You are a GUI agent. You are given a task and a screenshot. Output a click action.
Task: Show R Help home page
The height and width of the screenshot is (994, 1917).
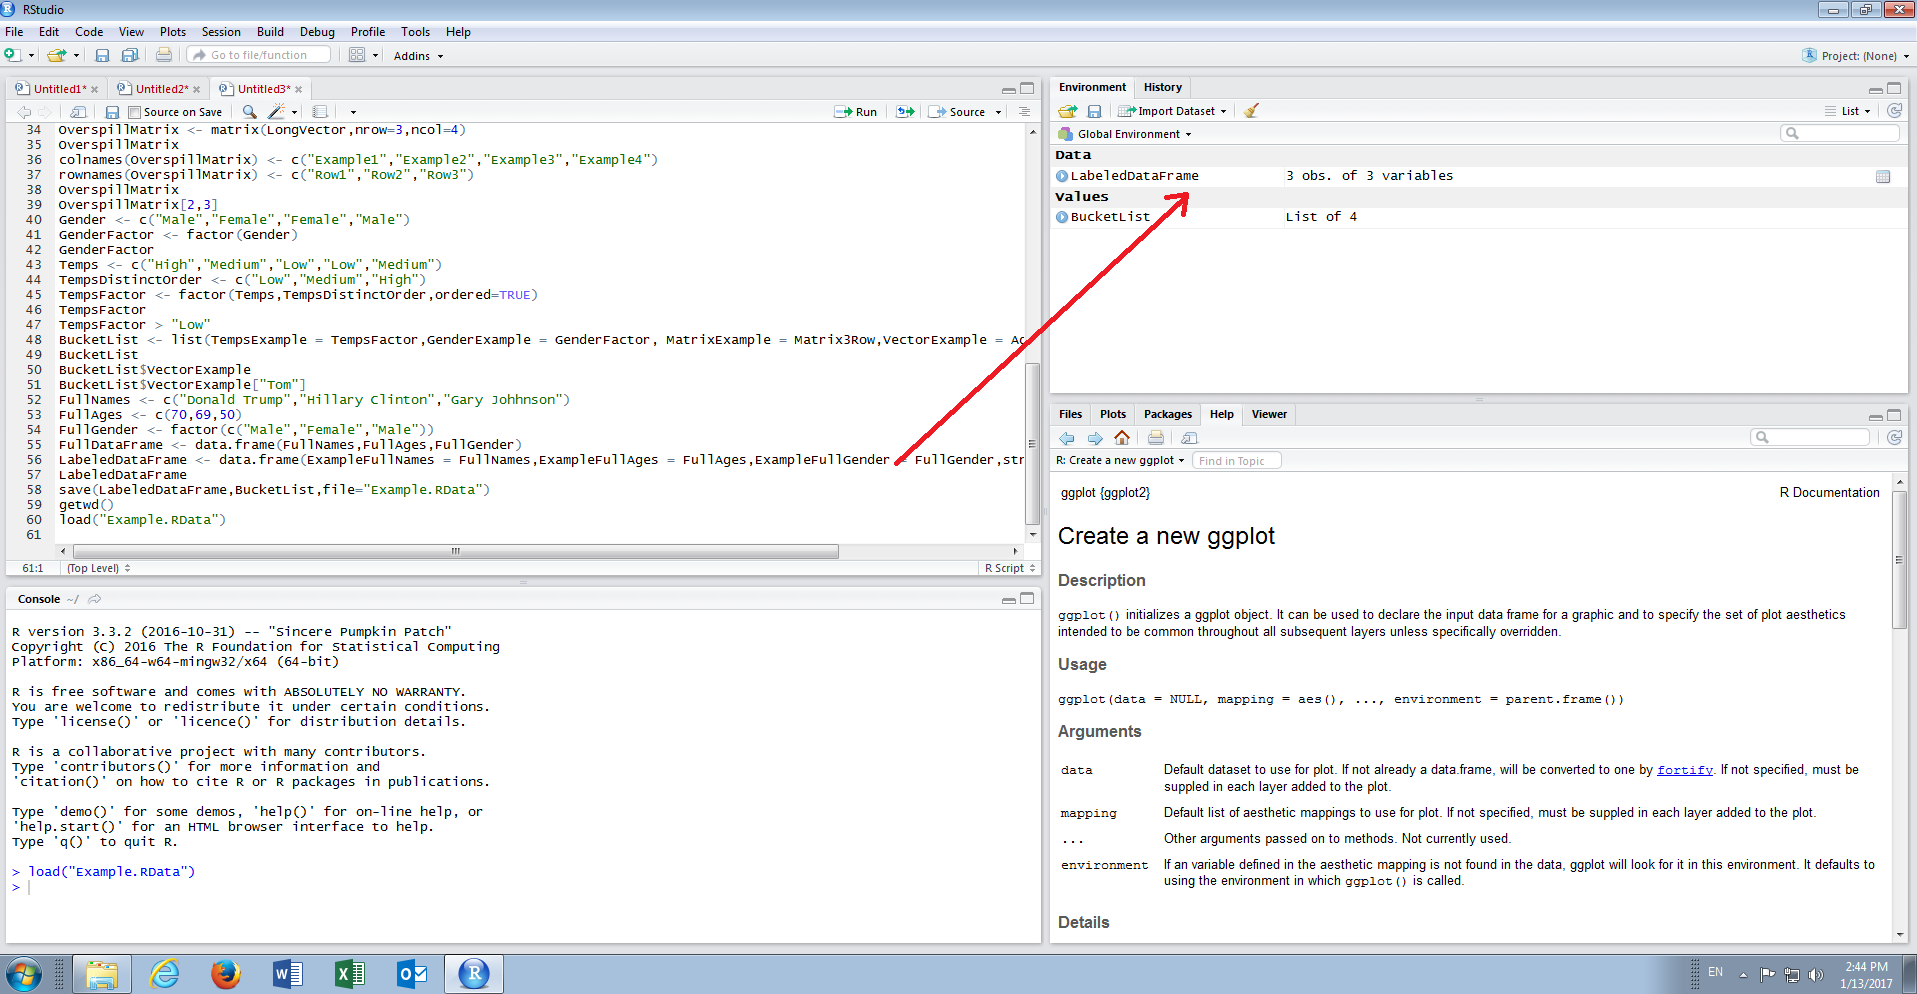[1122, 438]
